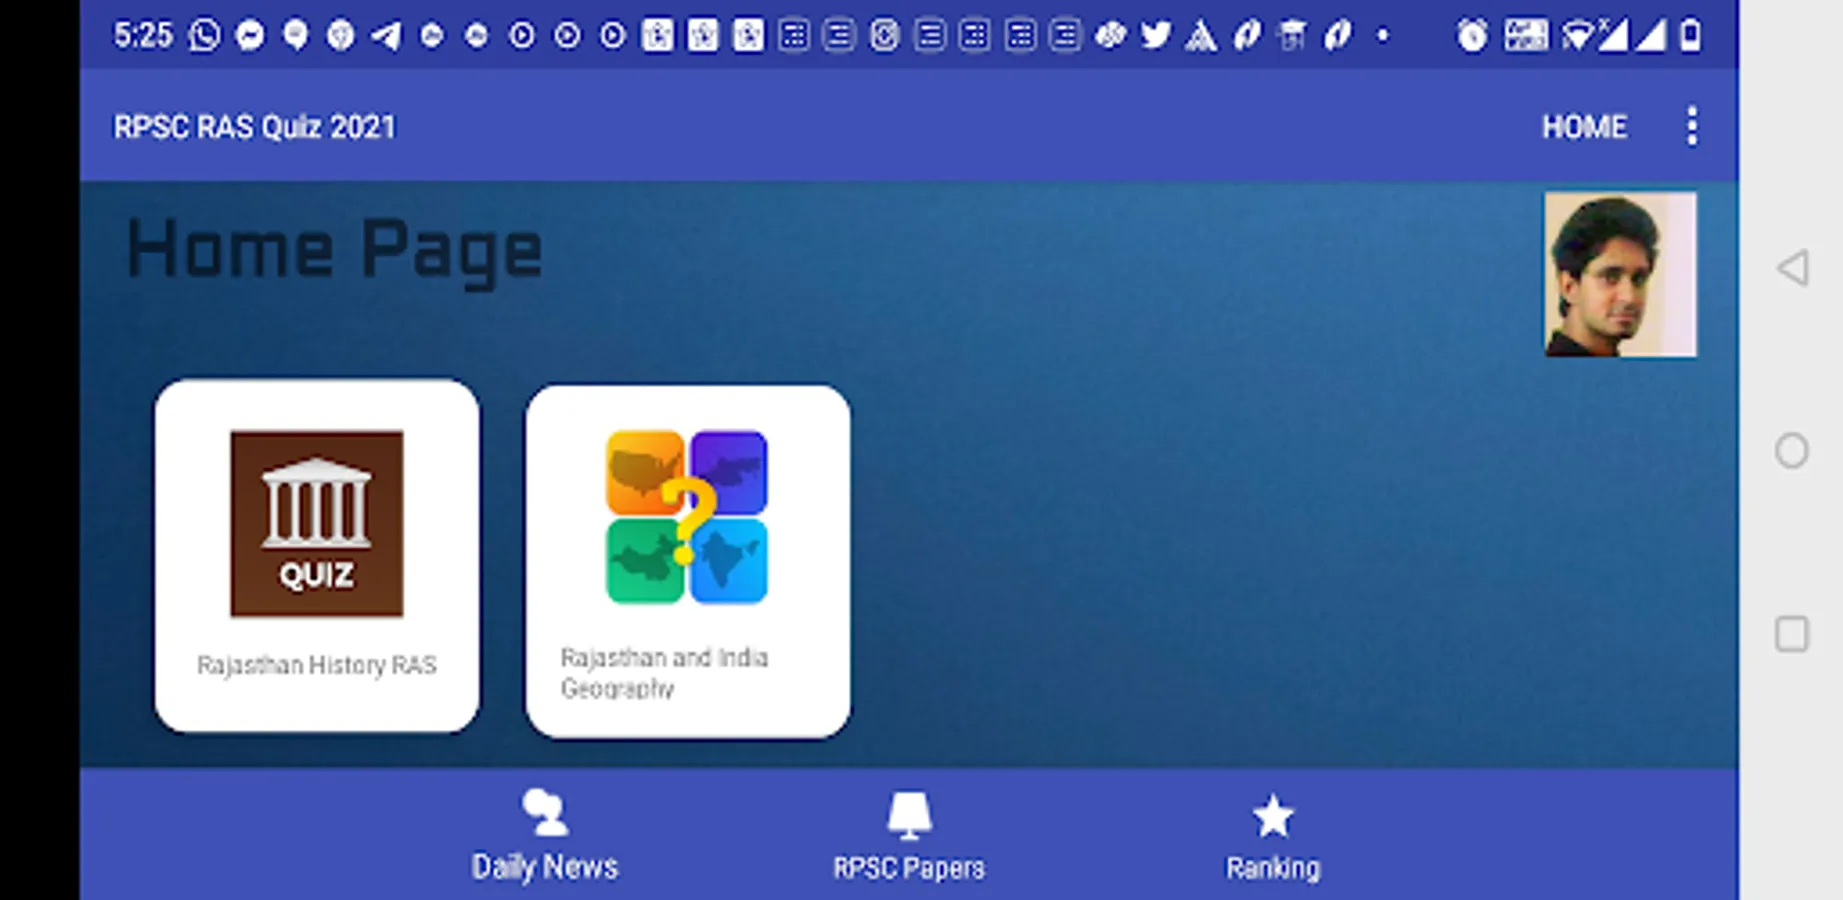1843x900 pixels.
Task: Switch to the RPSC Papers tab
Action: (909, 836)
